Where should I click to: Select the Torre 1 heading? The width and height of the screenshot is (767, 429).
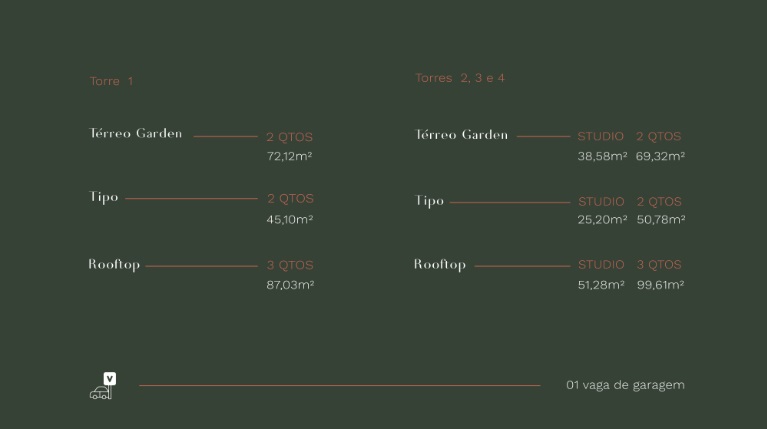111,81
